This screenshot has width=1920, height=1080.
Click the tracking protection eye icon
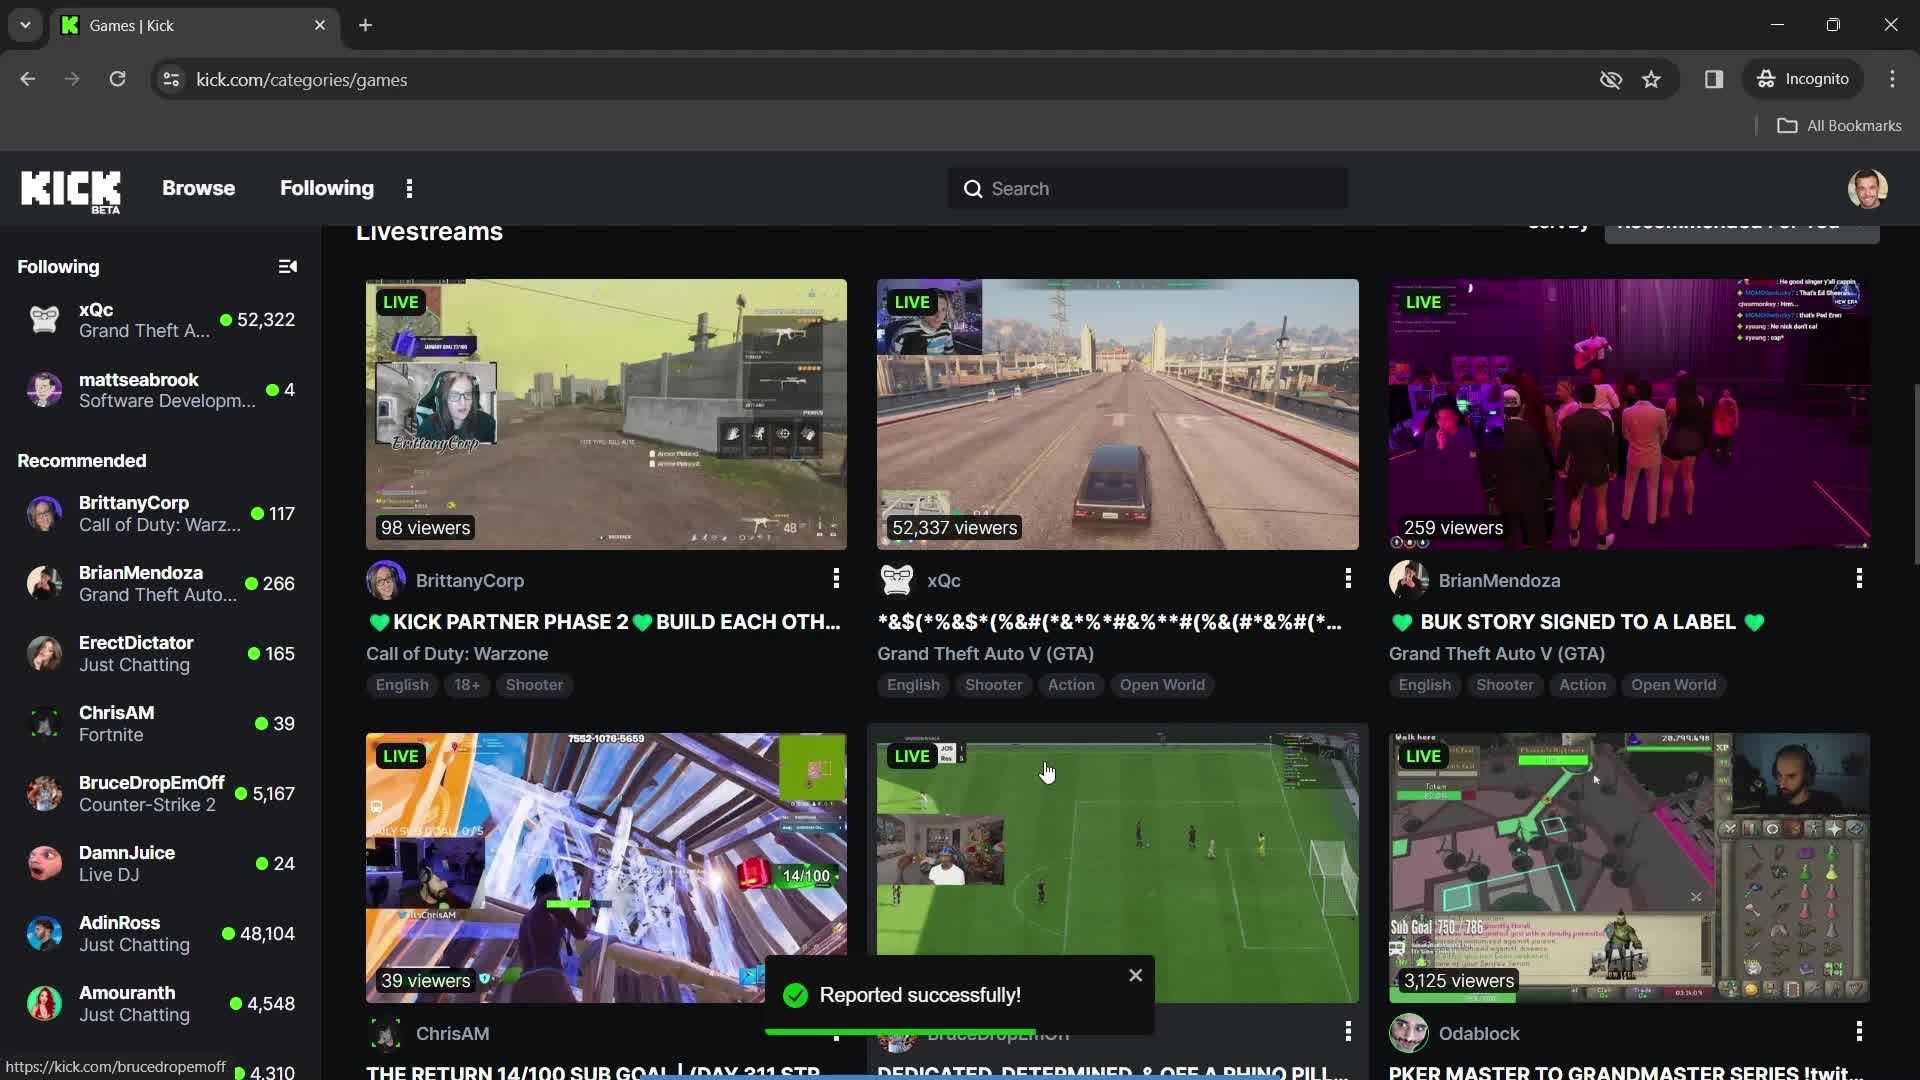(1610, 79)
